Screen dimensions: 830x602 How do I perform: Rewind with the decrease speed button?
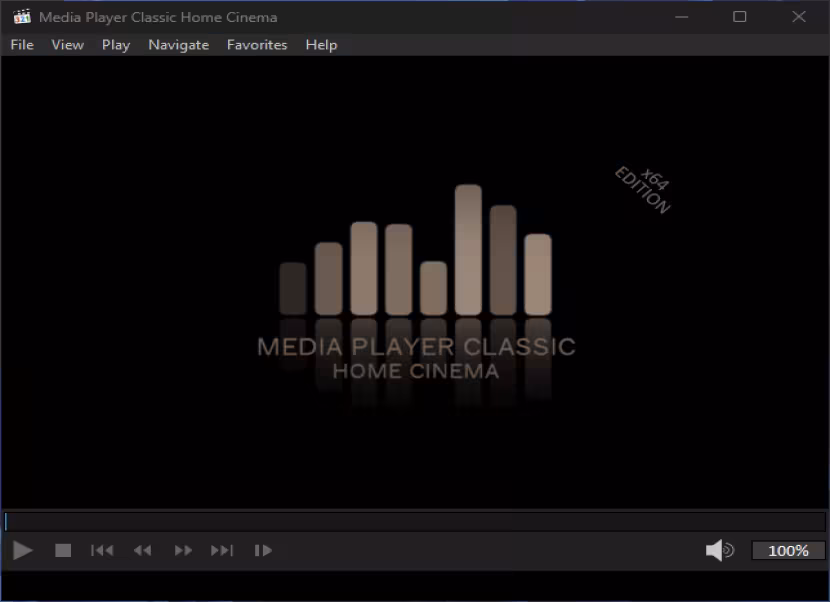coord(142,551)
